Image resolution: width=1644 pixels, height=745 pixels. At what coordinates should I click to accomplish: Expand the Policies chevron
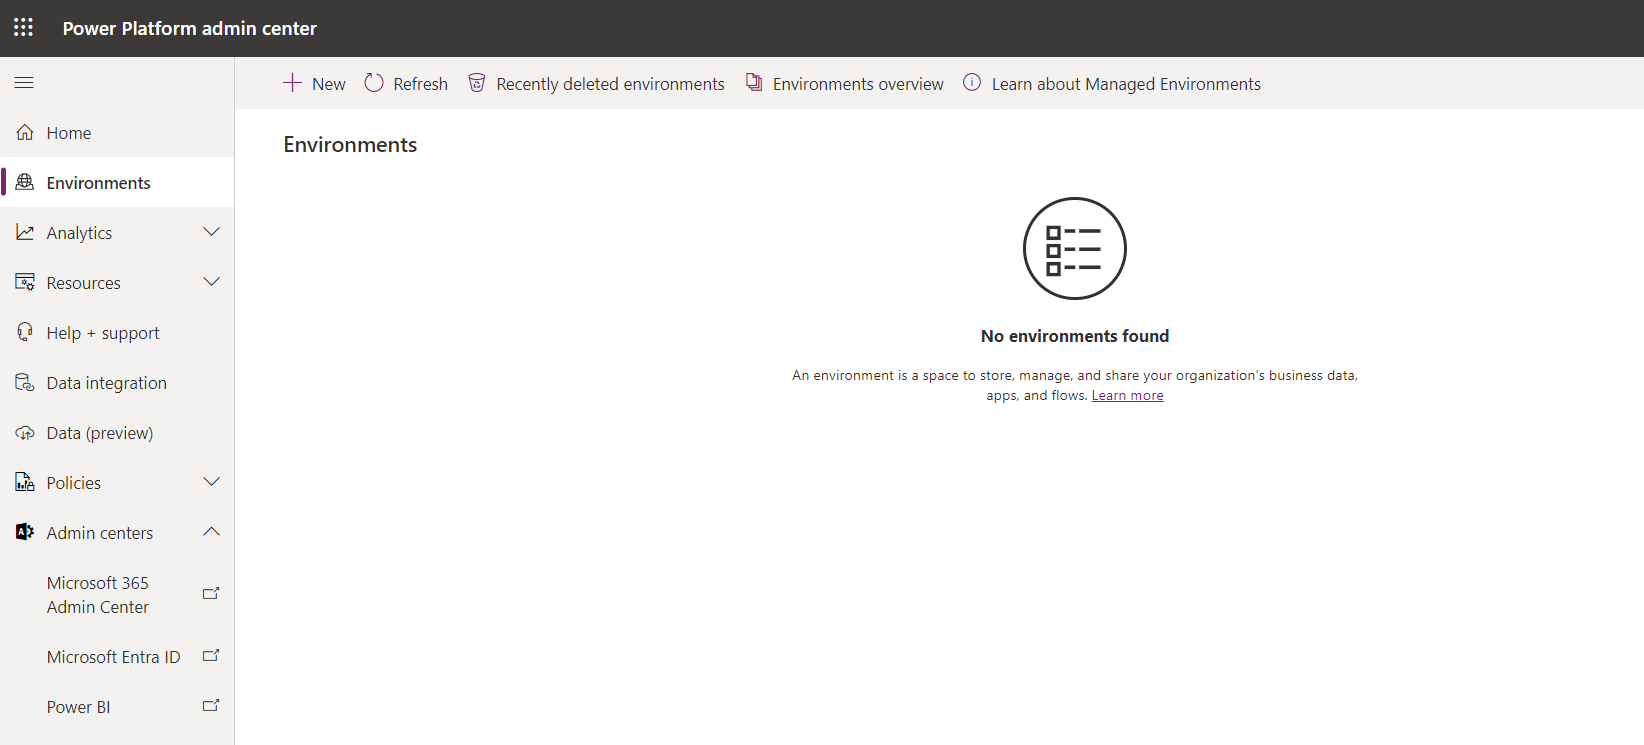(x=211, y=482)
